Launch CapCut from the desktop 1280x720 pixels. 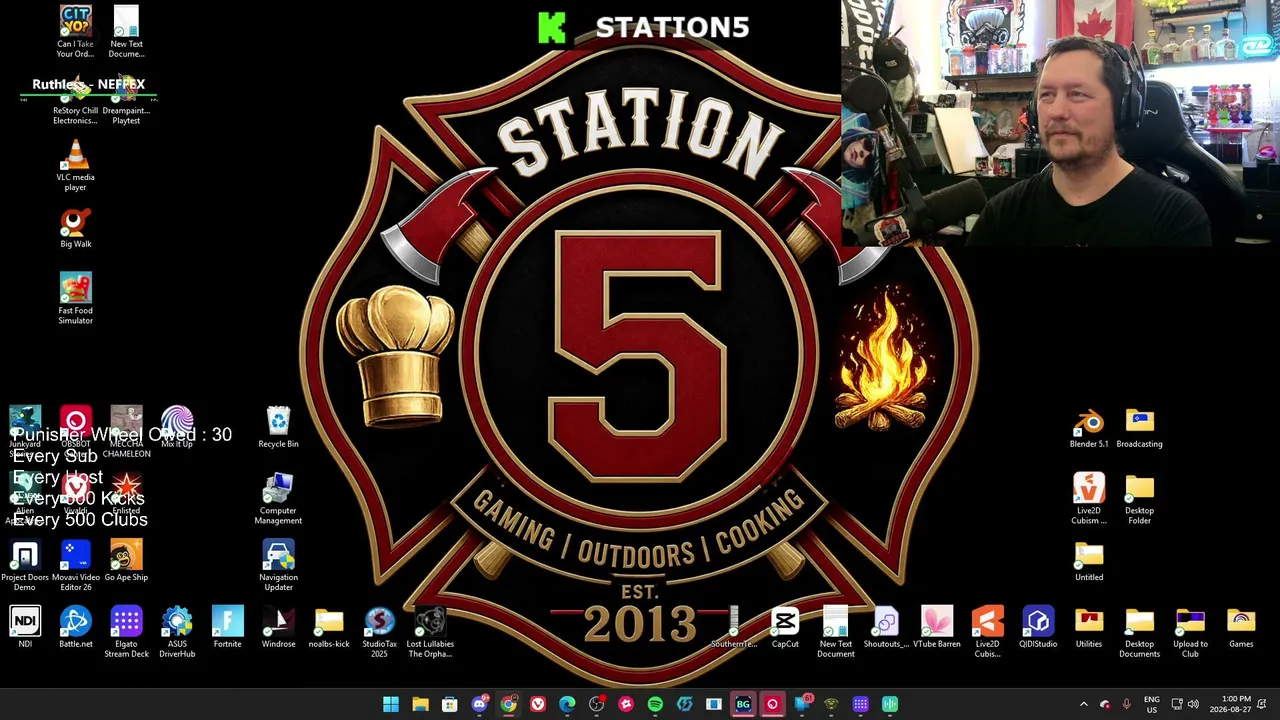click(785, 628)
